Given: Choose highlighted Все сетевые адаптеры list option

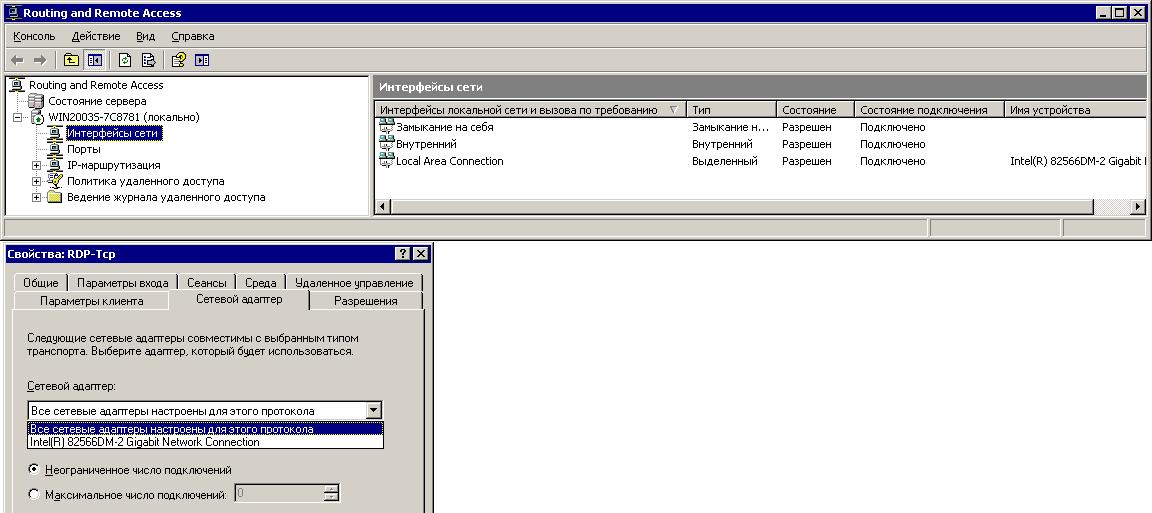Looking at the screenshot, I should pyautogui.click(x=206, y=429).
